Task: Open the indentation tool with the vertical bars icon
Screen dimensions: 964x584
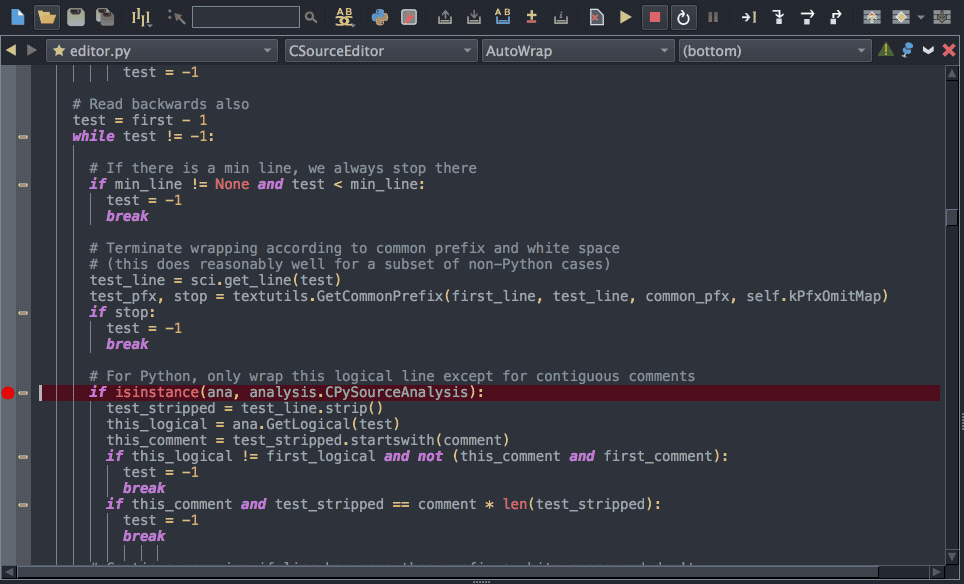Action: [141, 17]
